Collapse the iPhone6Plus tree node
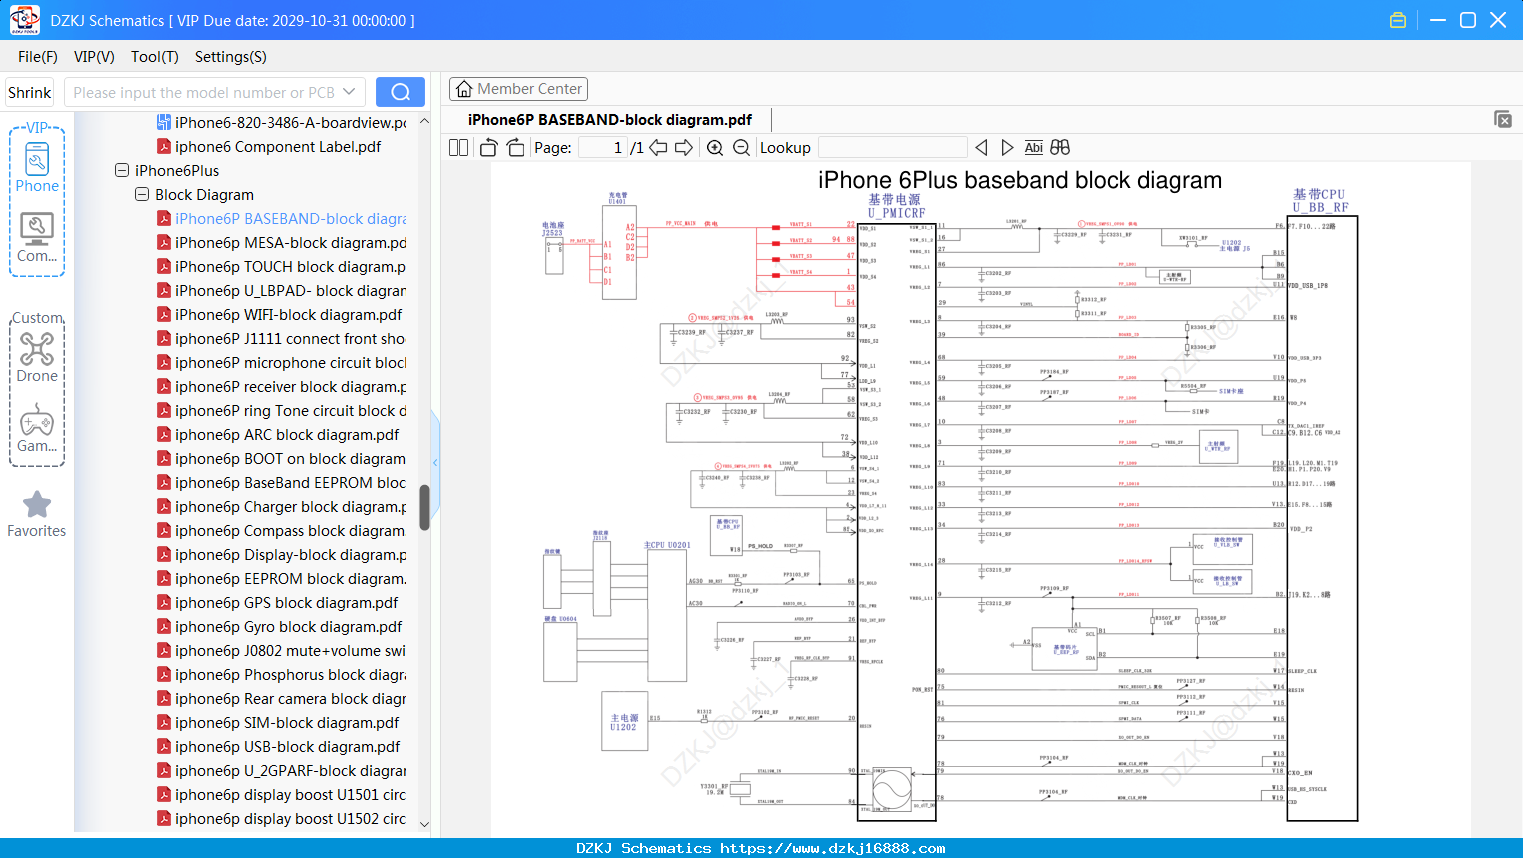Screen dimensions: 1523x858 (122, 170)
